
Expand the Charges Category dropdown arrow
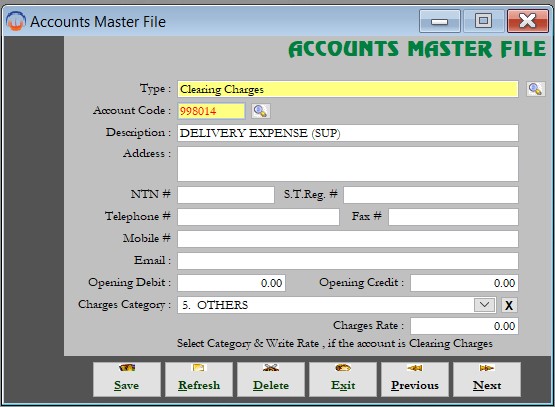[x=484, y=305]
